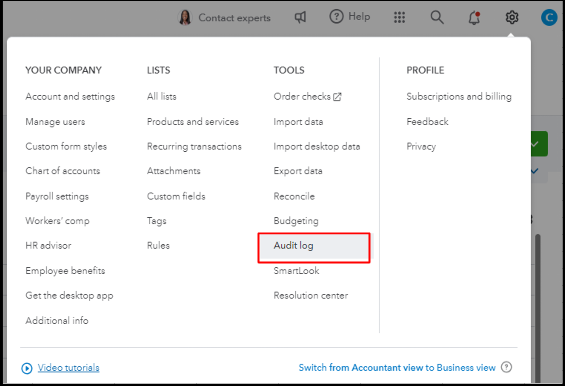Open the notifications bell icon

(474, 18)
